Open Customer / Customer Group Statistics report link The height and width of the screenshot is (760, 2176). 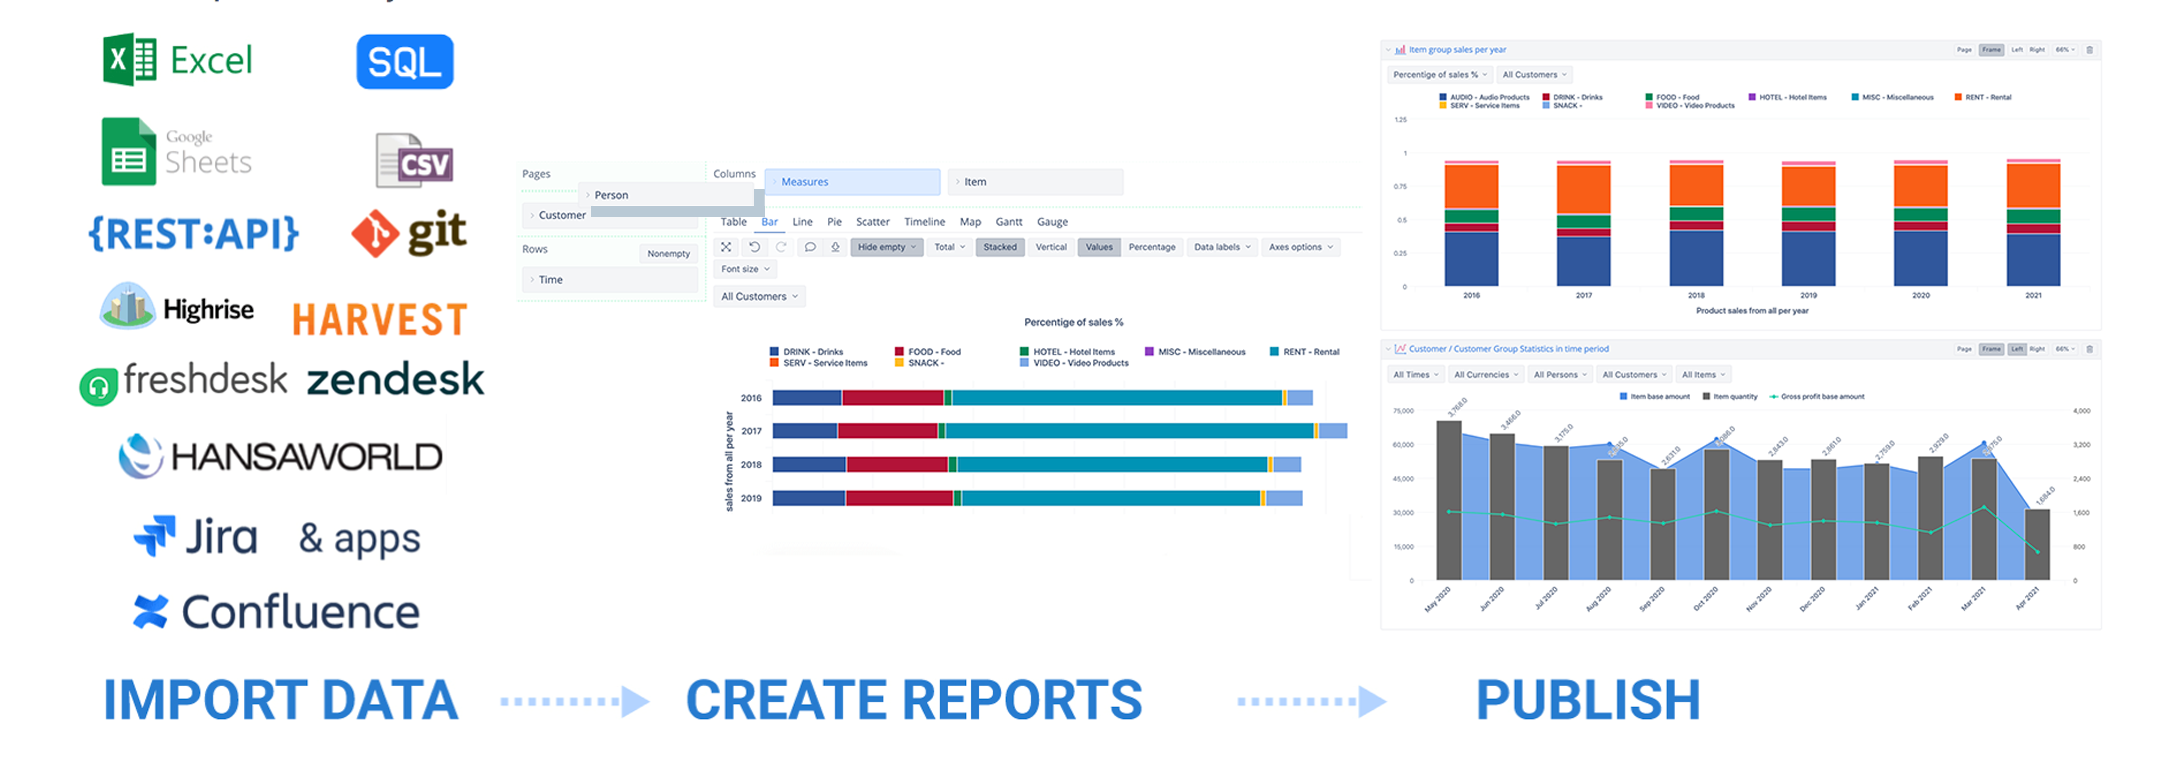click(1508, 349)
